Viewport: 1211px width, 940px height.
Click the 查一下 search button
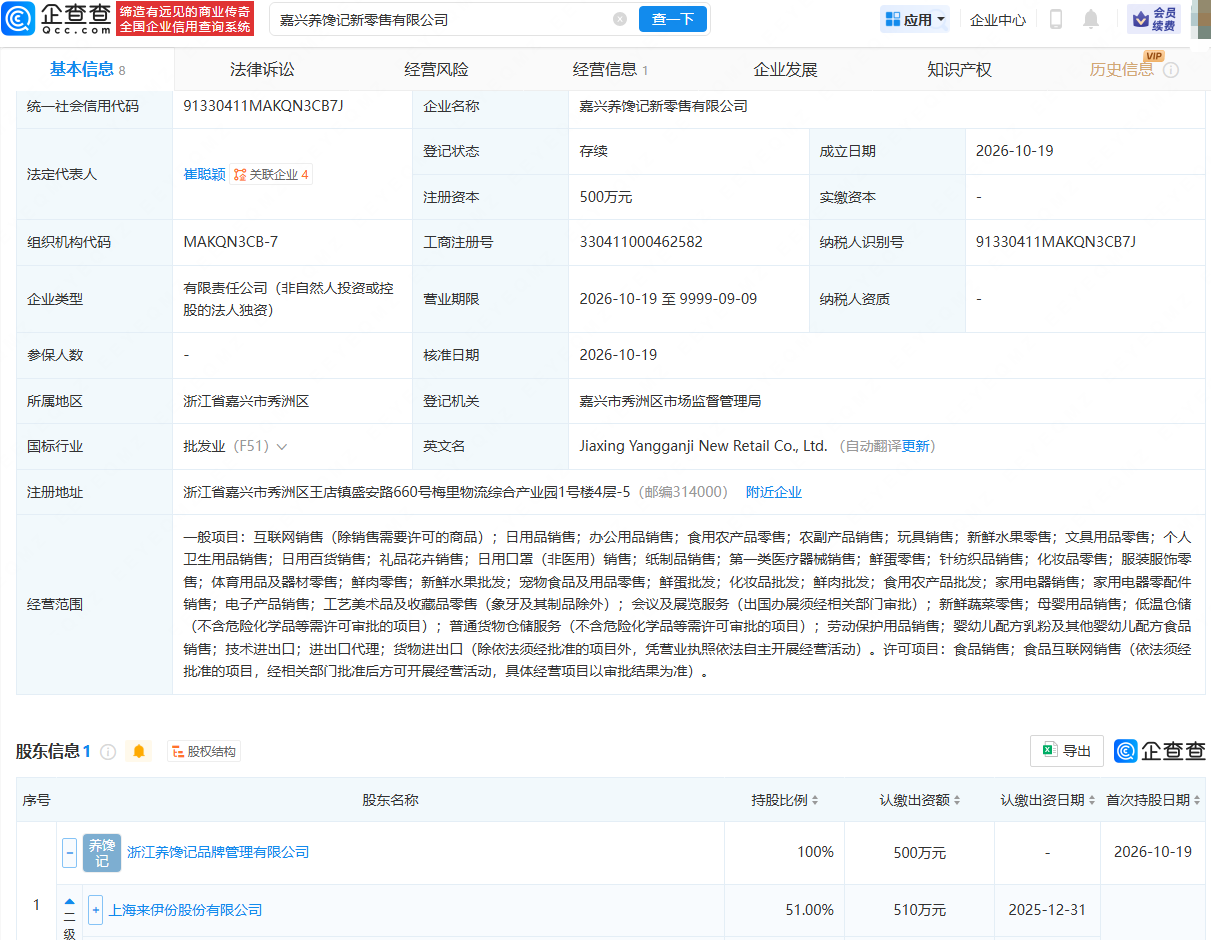(673, 19)
